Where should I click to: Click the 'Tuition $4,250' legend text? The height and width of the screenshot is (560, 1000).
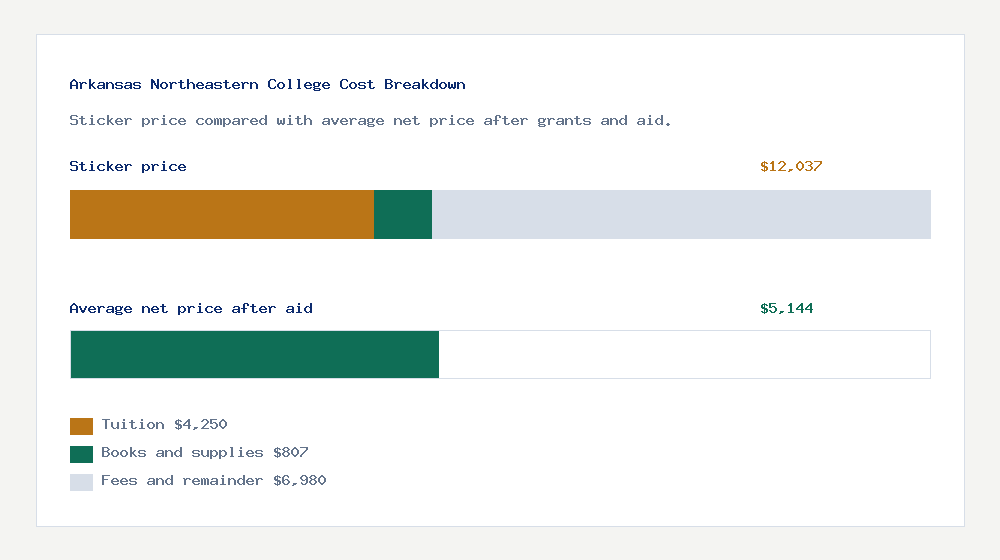[164, 425]
